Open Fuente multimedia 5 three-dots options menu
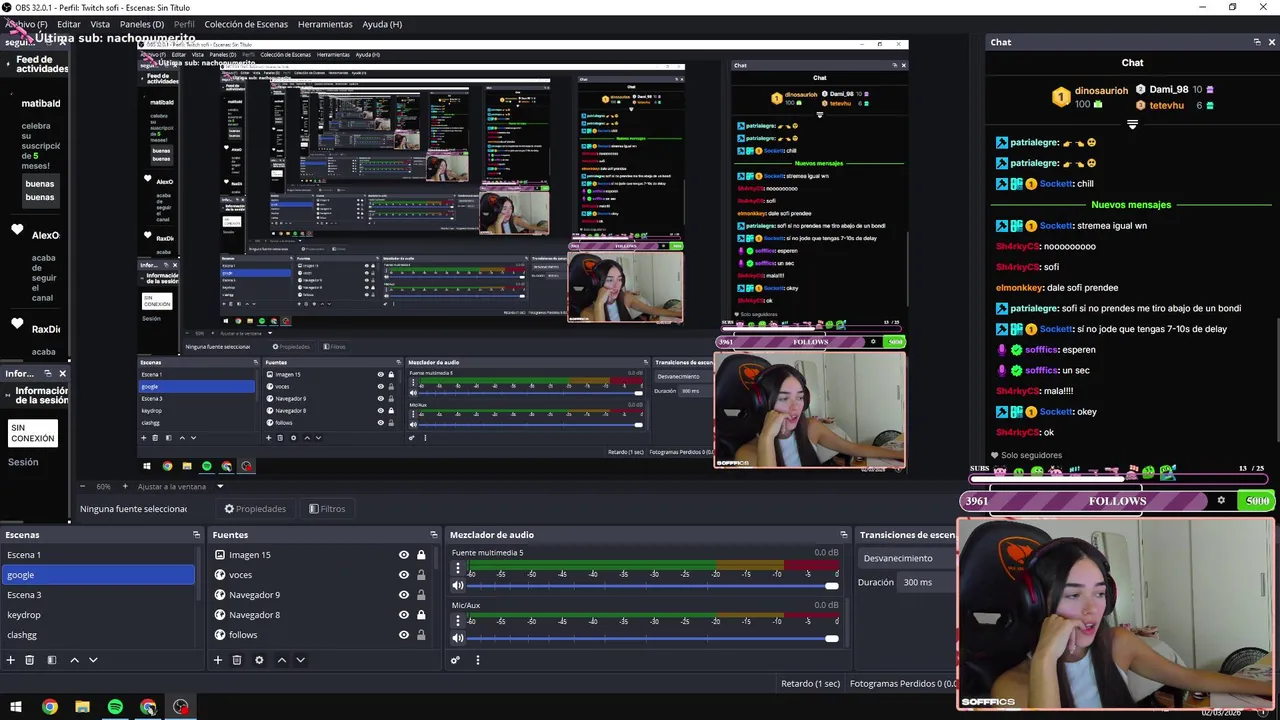Image resolution: width=1280 pixels, height=720 pixels. click(x=458, y=568)
